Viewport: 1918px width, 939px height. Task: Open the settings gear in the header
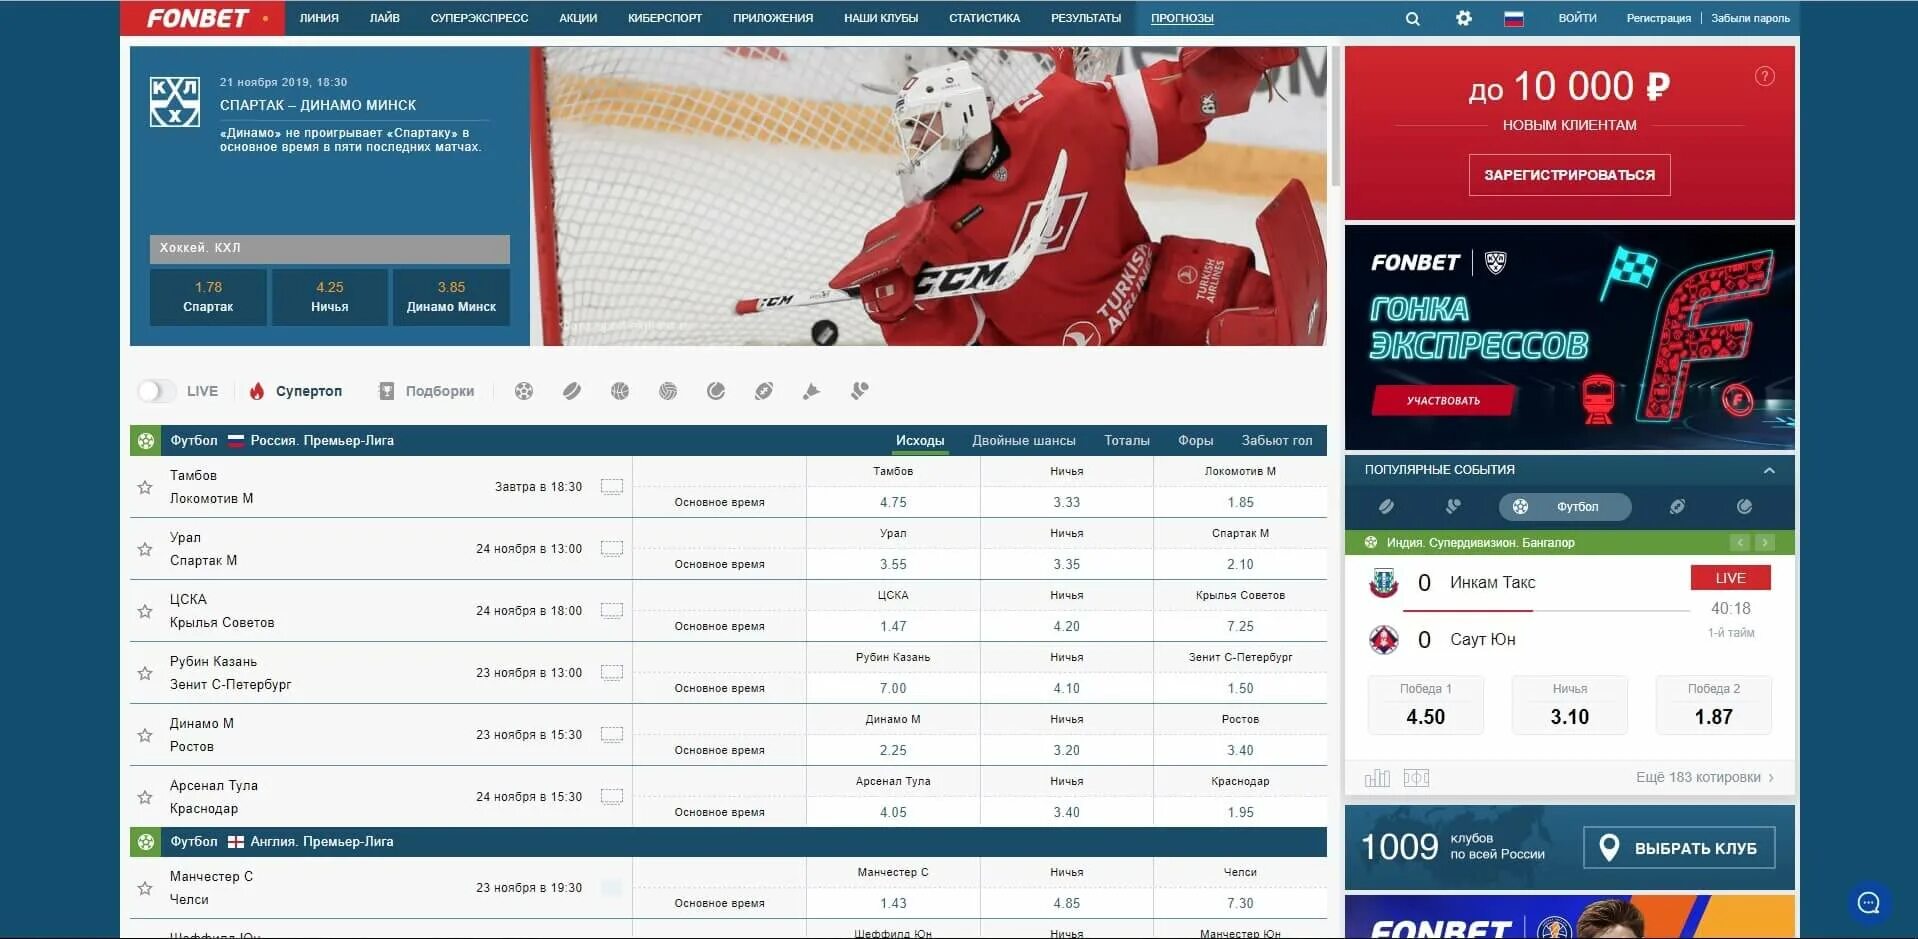1464,18
